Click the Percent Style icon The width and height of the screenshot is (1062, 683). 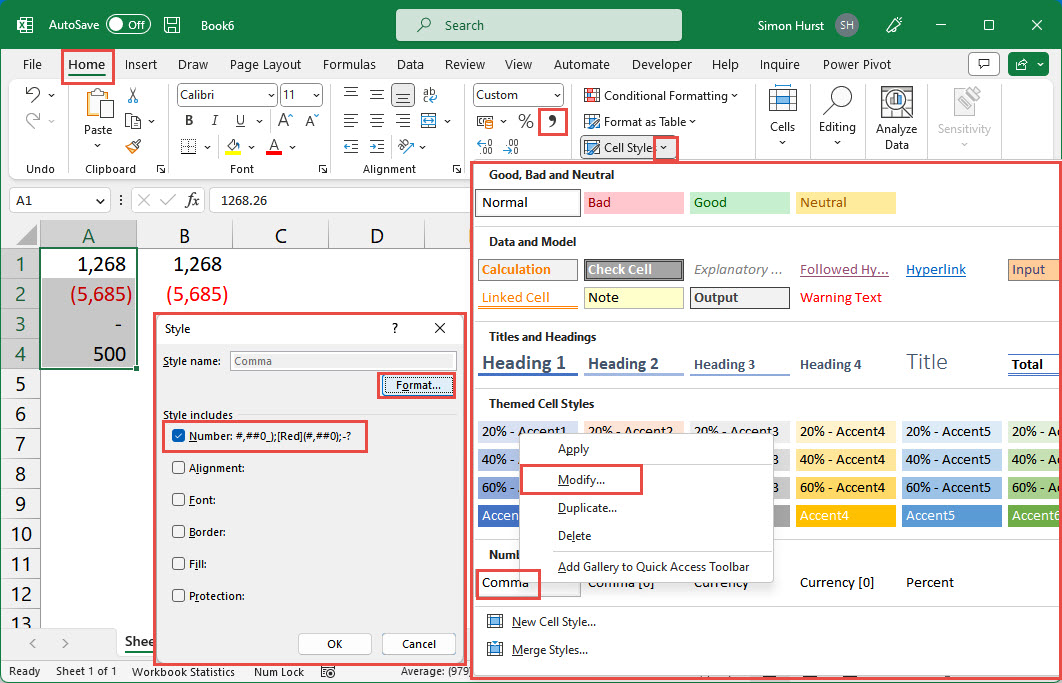[x=525, y=121]
